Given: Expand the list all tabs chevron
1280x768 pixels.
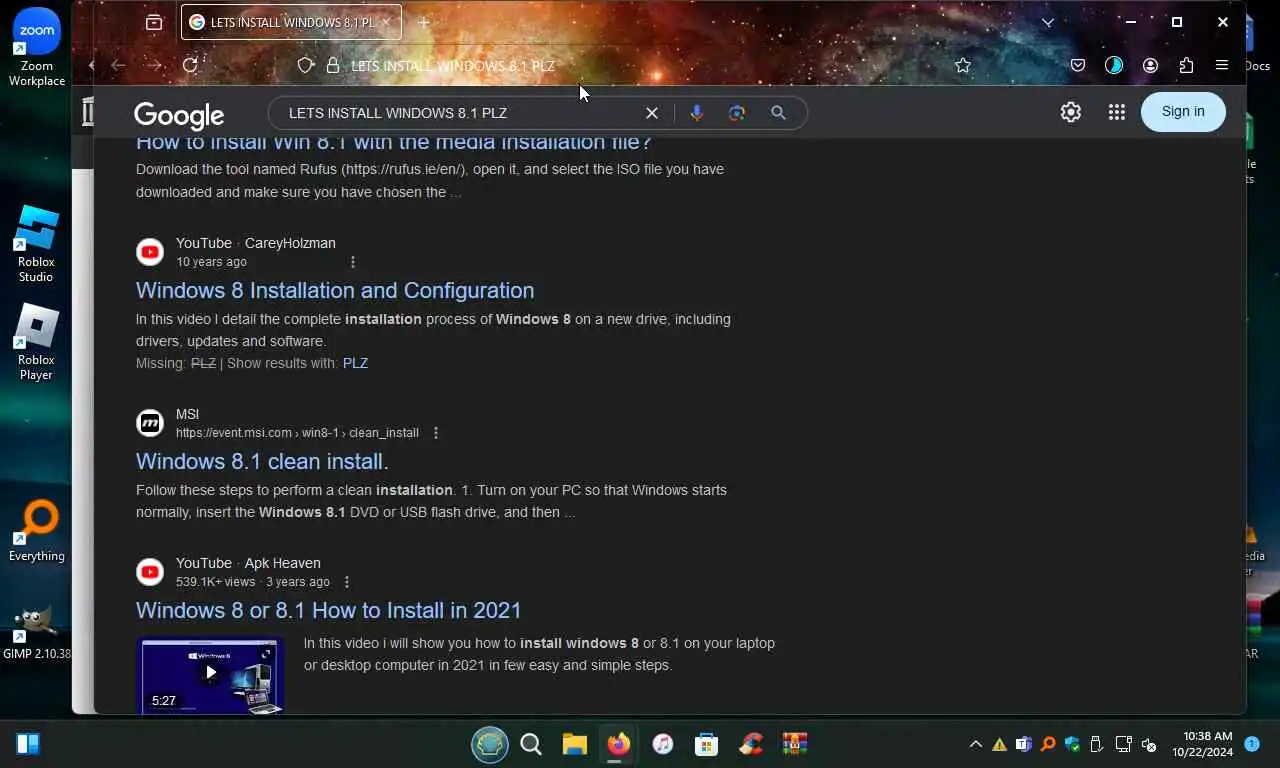Looking at the screenshot, I should click(1048, 22).
